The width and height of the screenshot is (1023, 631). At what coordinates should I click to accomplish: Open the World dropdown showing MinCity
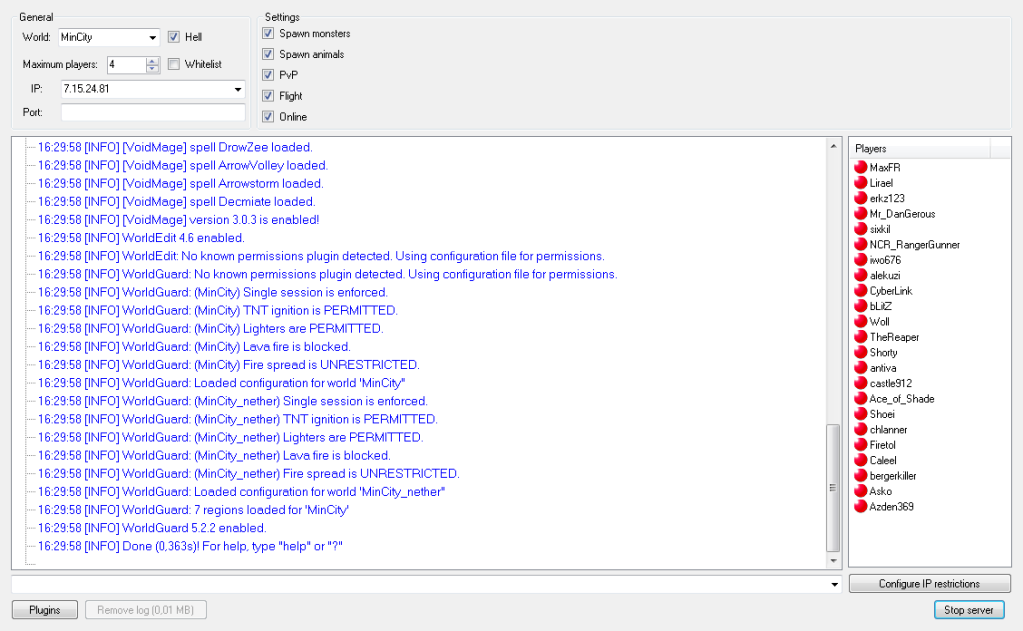[x=152, y=37]
